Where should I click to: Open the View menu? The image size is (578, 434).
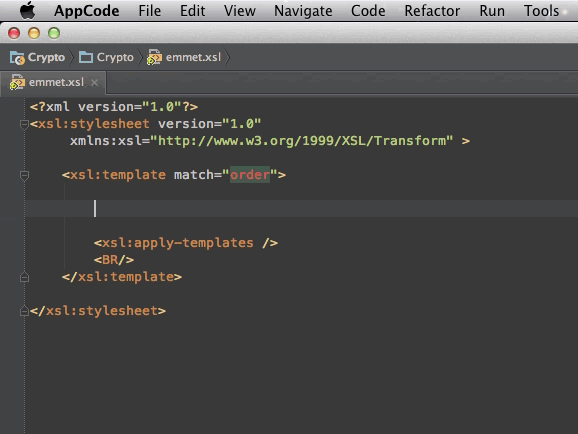point(240,11)
